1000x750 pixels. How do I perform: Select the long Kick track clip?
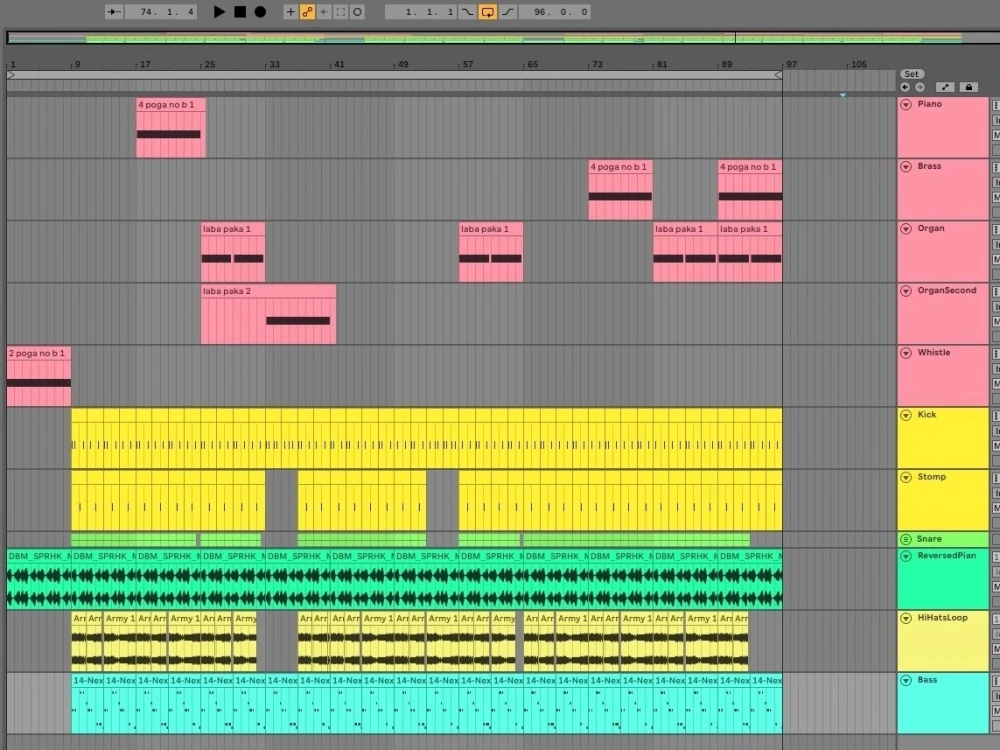(427, 439)
